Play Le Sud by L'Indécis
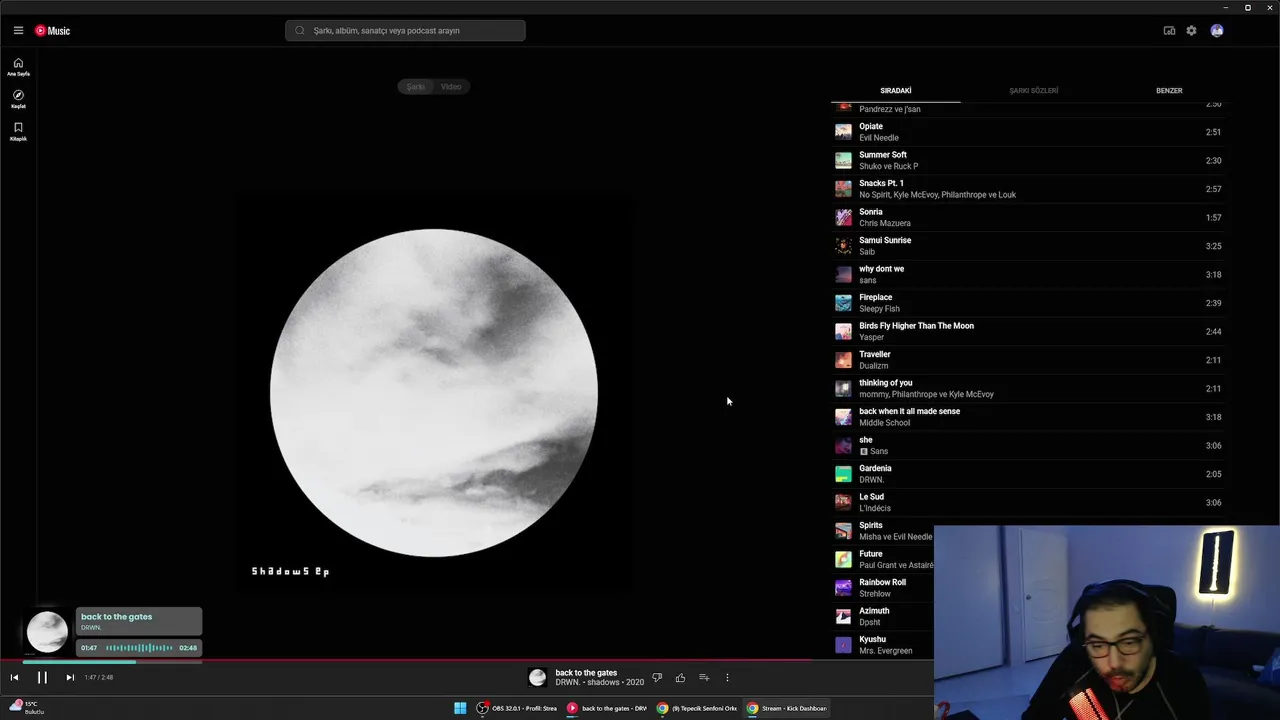1280x720 pixels. tap(1030, 502)
